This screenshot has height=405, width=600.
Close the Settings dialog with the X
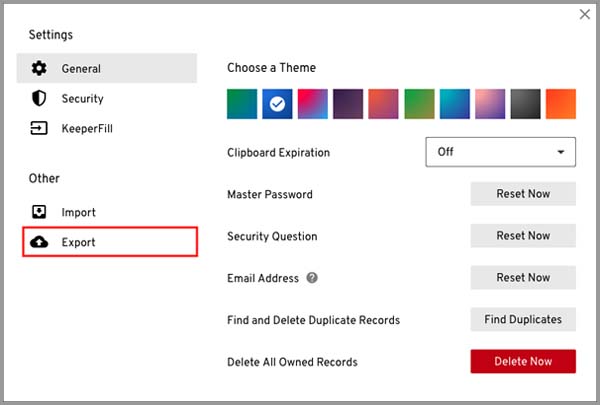point(584,14)
